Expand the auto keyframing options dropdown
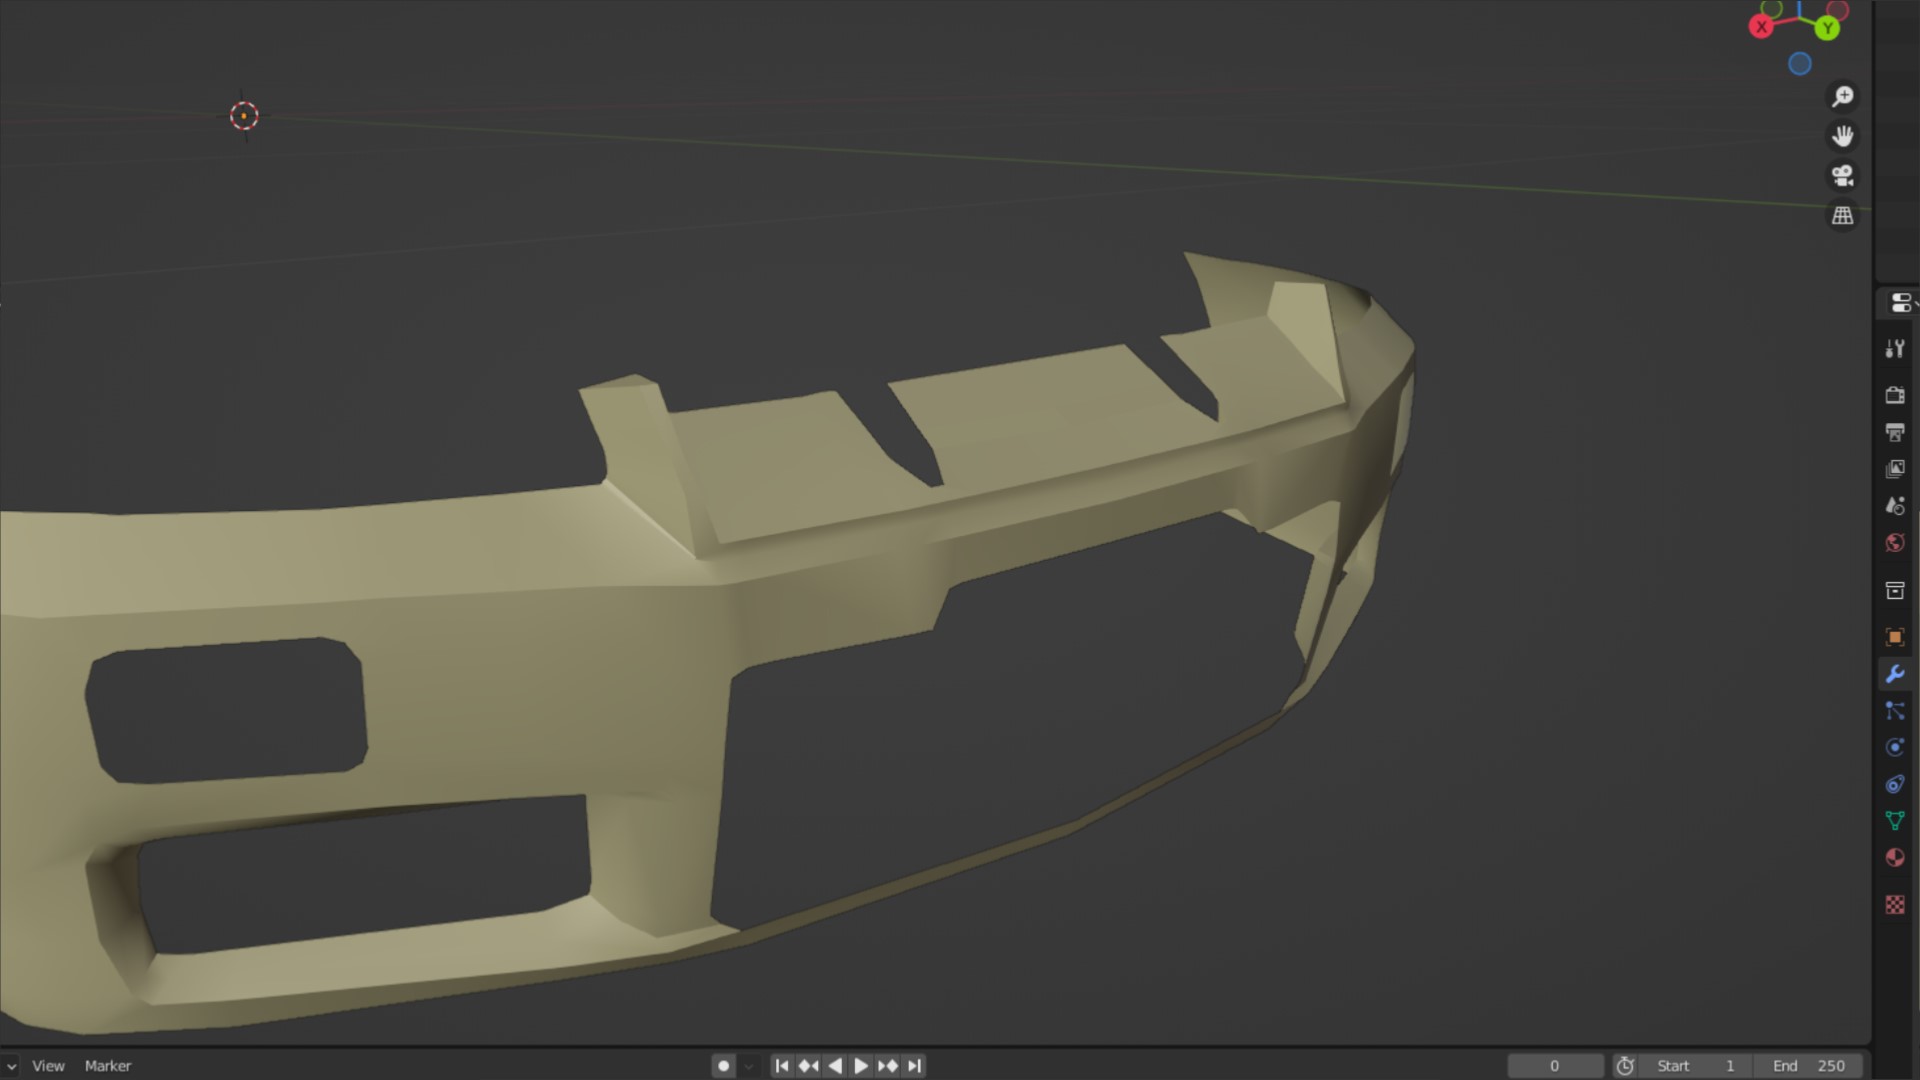This screenshot has height=1080, width=1920. [749, 1066]
